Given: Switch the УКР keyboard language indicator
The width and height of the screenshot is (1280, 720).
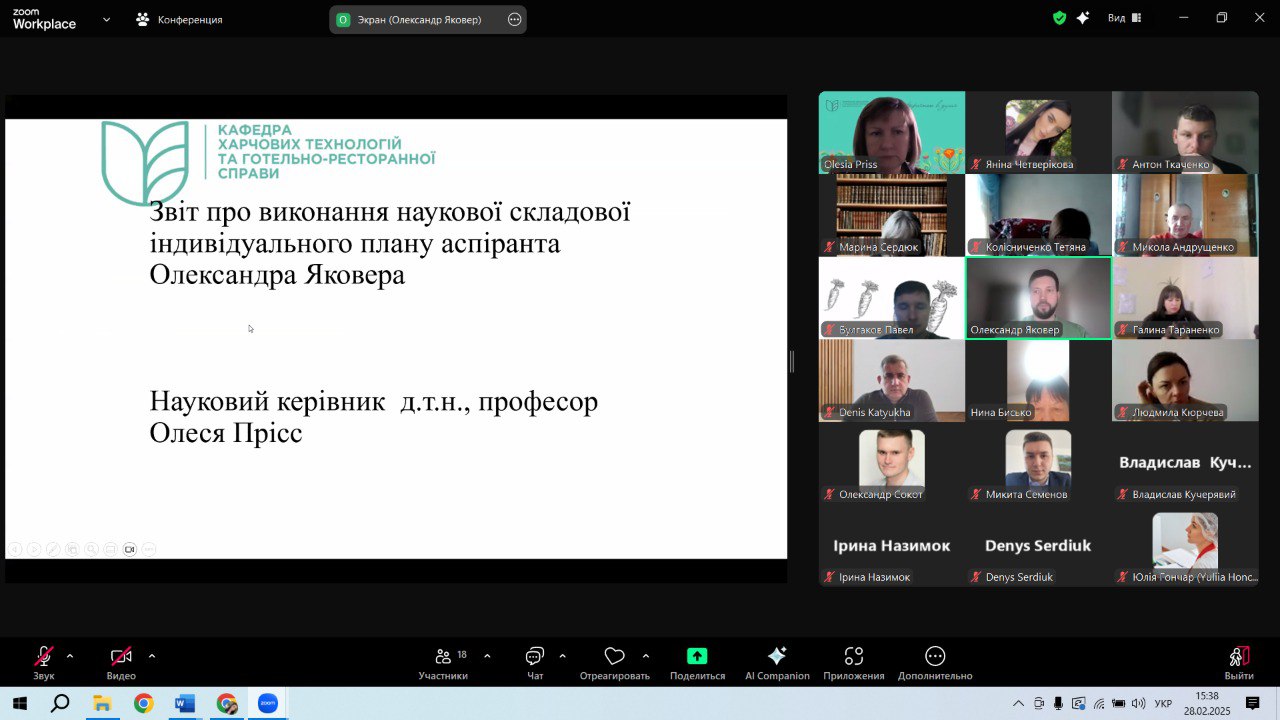Looking at the screenshot, I should tap(1163, 703).
